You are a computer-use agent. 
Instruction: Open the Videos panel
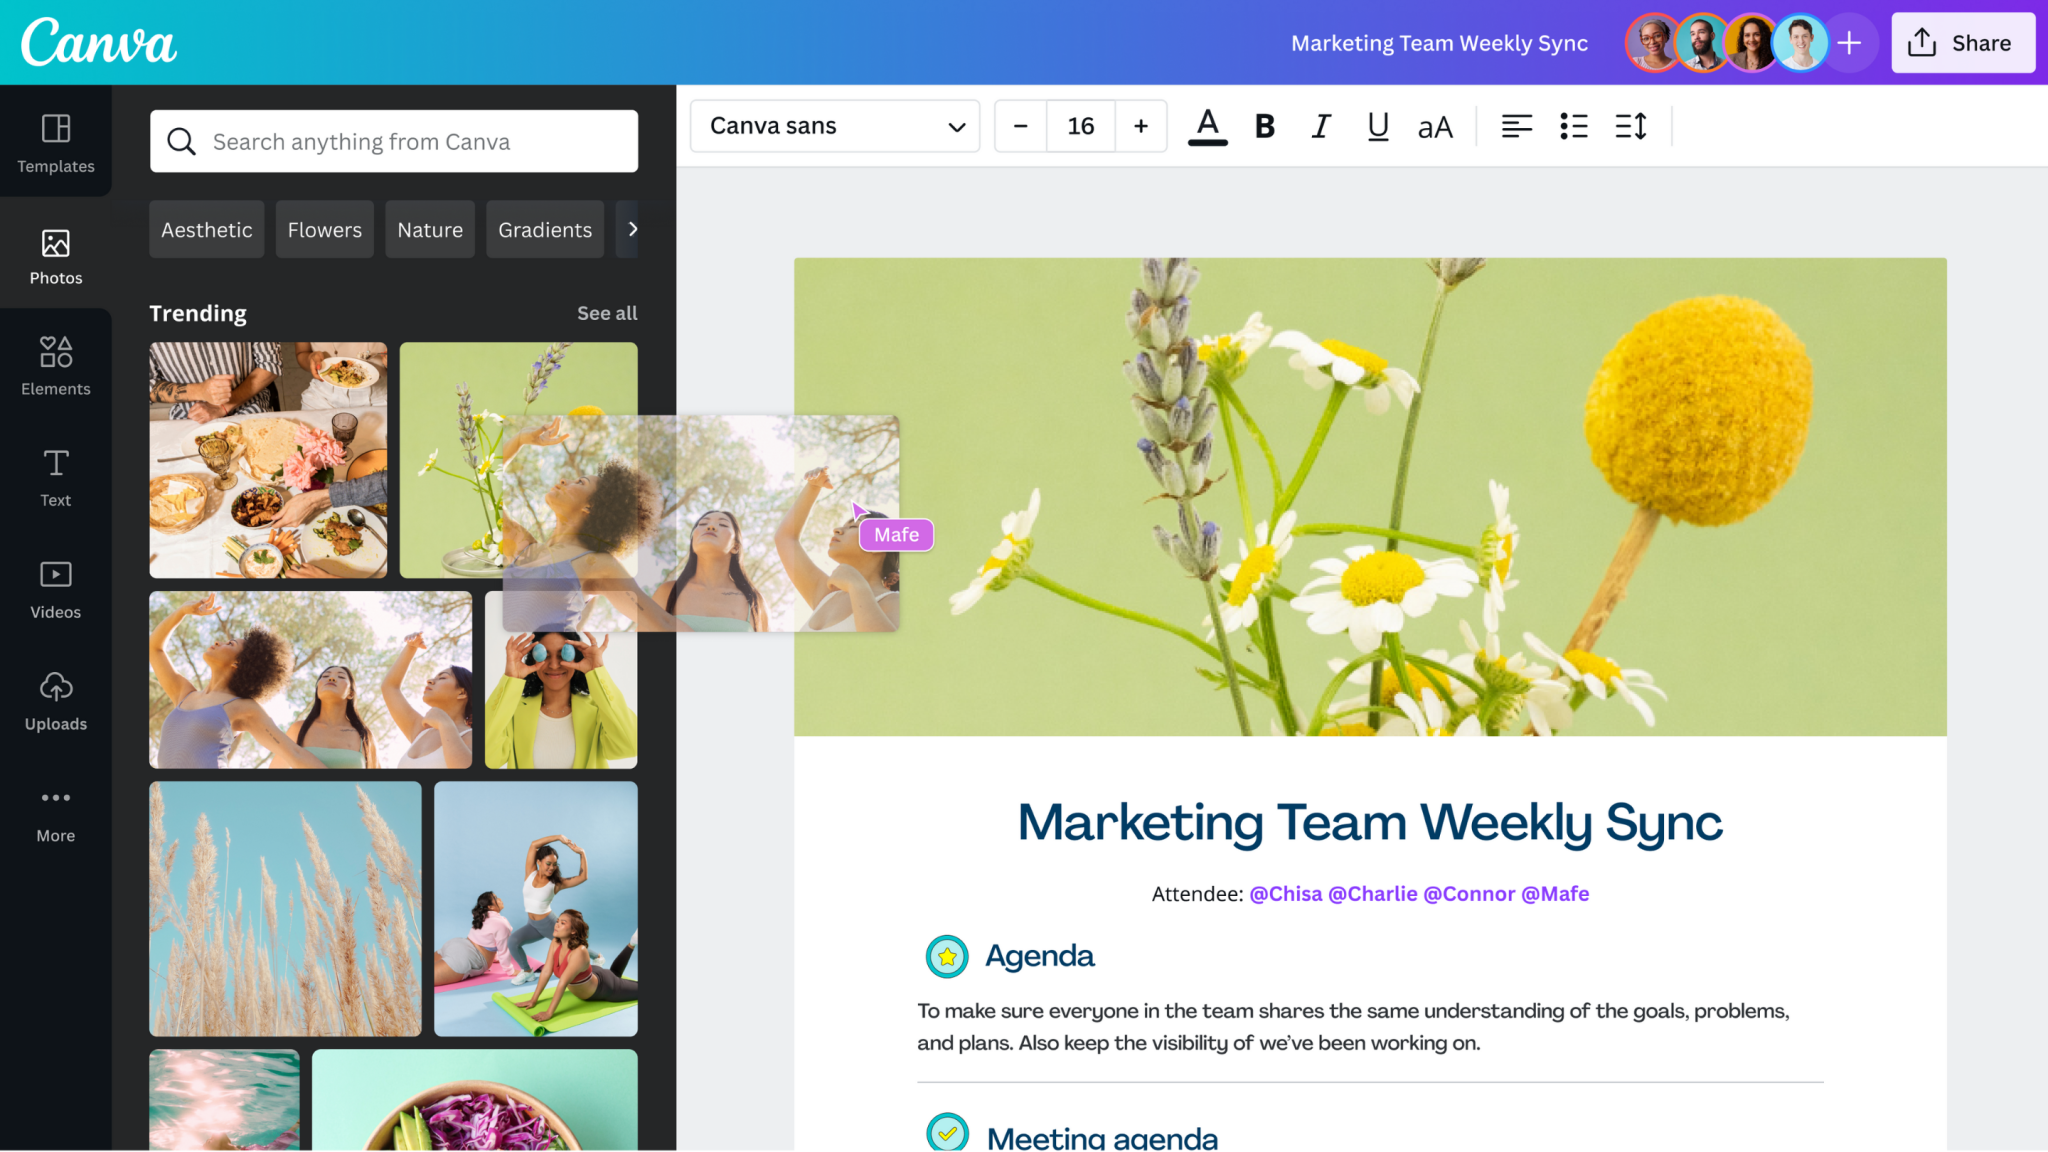[x=55, y=588]
